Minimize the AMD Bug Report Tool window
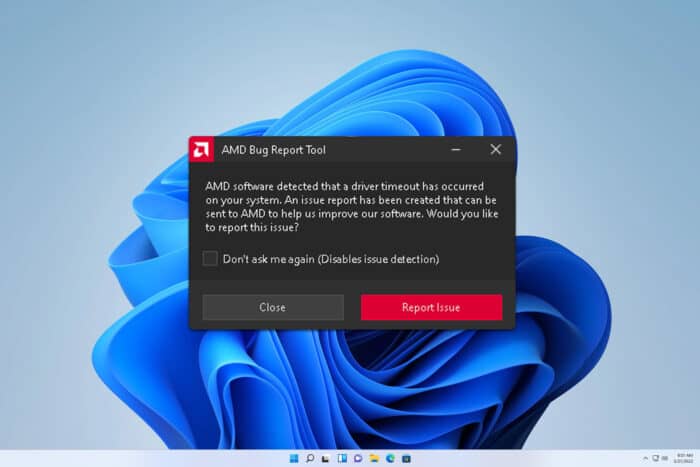 pyautogui.click(x=456, y=150)
